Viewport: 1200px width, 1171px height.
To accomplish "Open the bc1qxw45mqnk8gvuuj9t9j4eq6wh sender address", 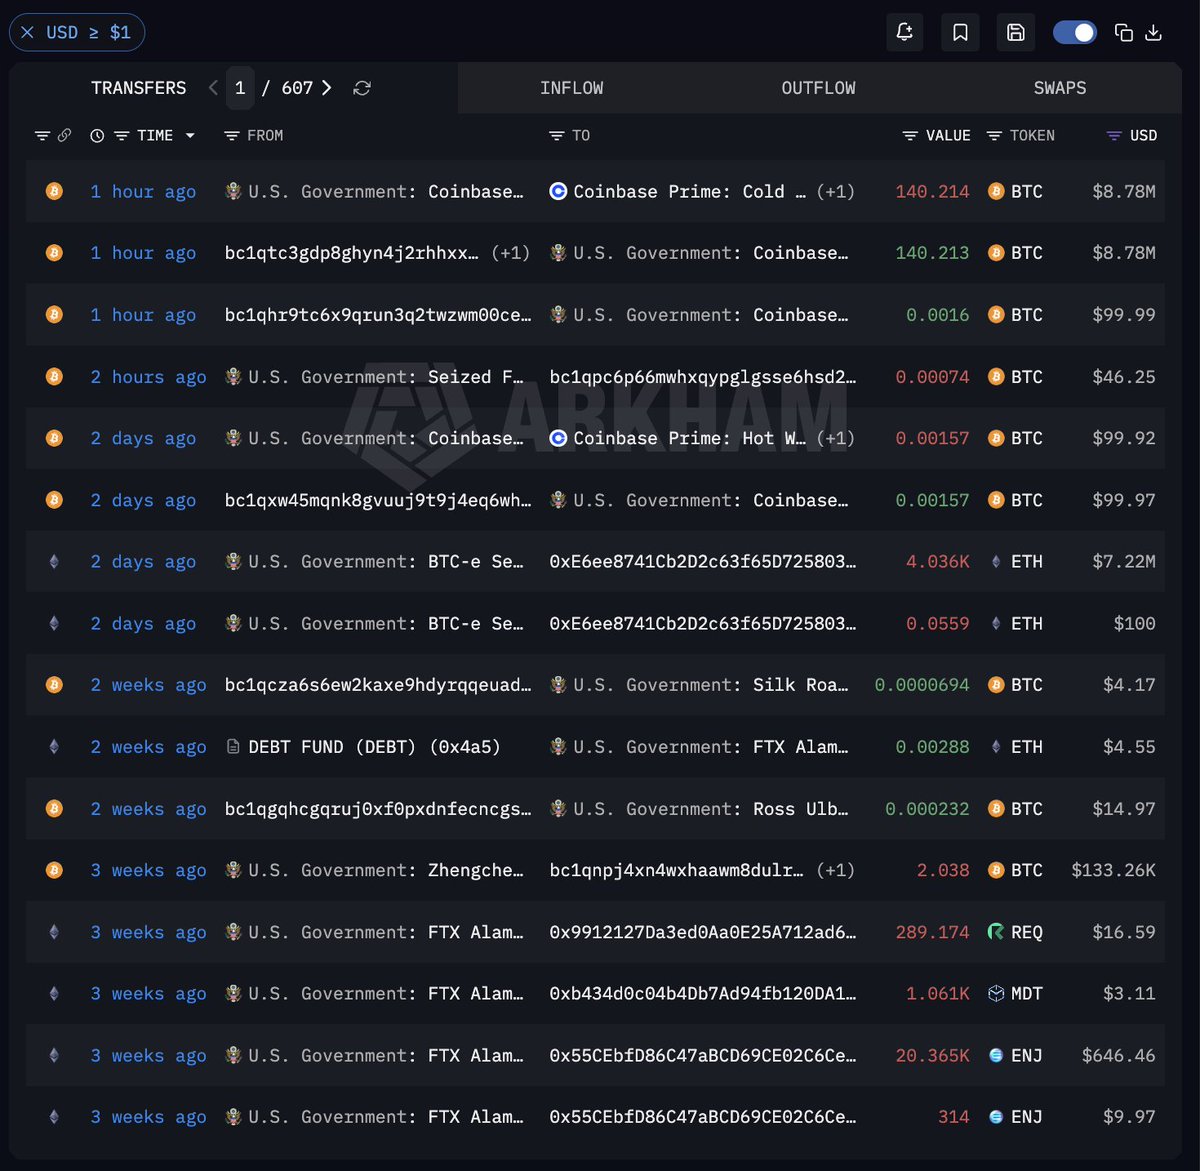I will [378, 500].
